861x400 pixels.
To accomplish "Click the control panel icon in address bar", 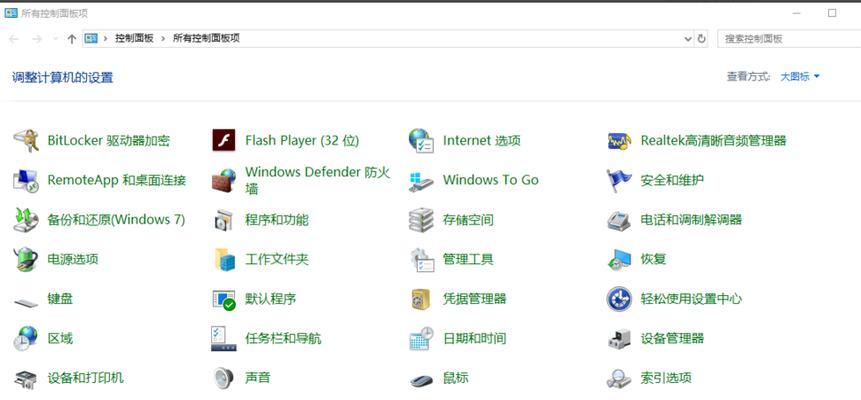I will tap(91, 38).
